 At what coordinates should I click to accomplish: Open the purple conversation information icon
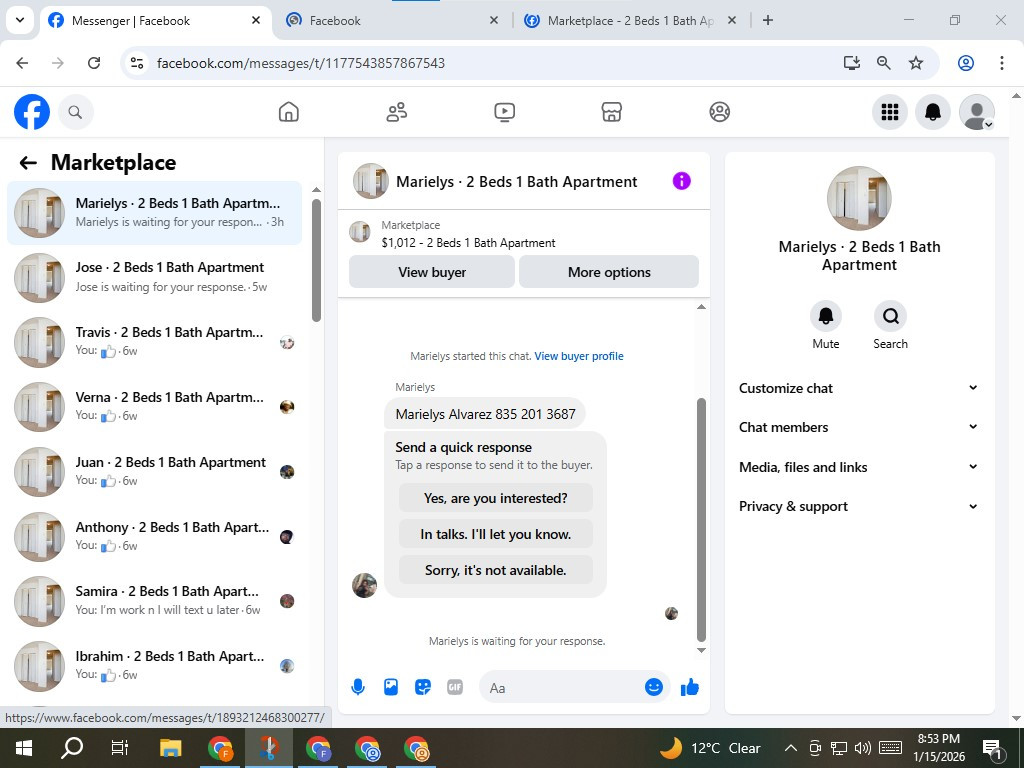click(681, 181)
